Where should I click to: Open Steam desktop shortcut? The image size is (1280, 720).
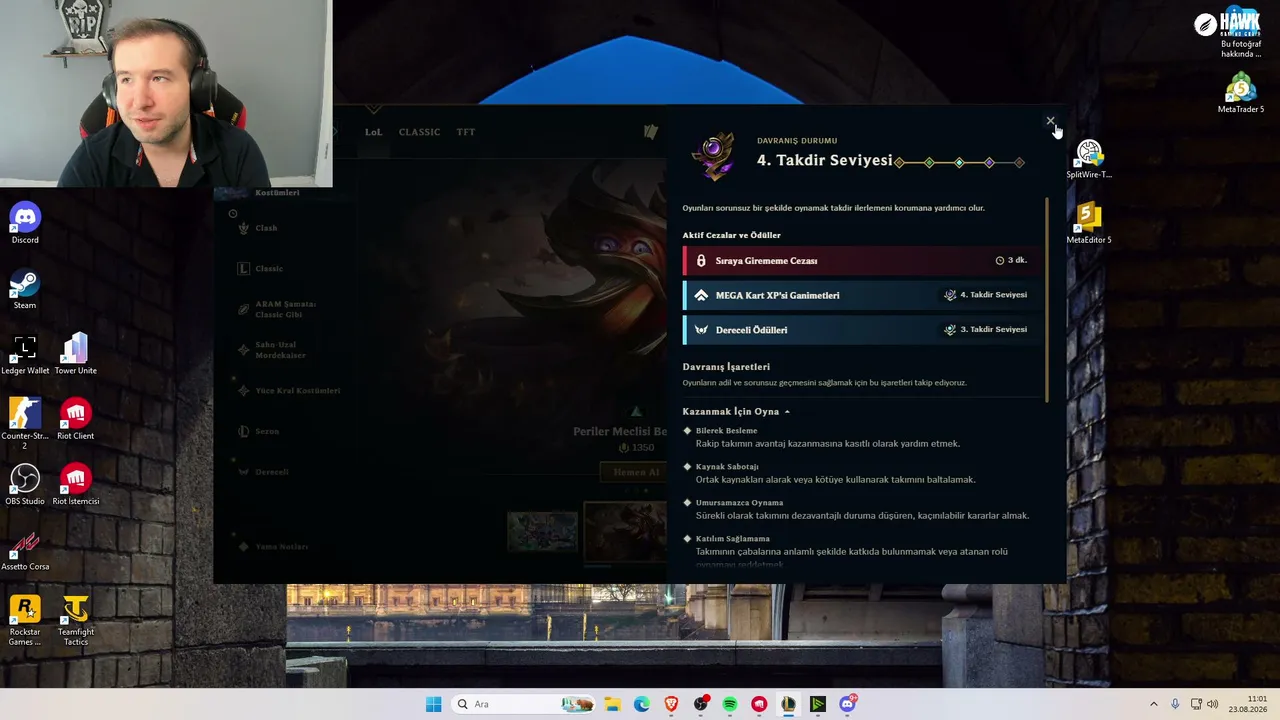click(x=25, y=289)
